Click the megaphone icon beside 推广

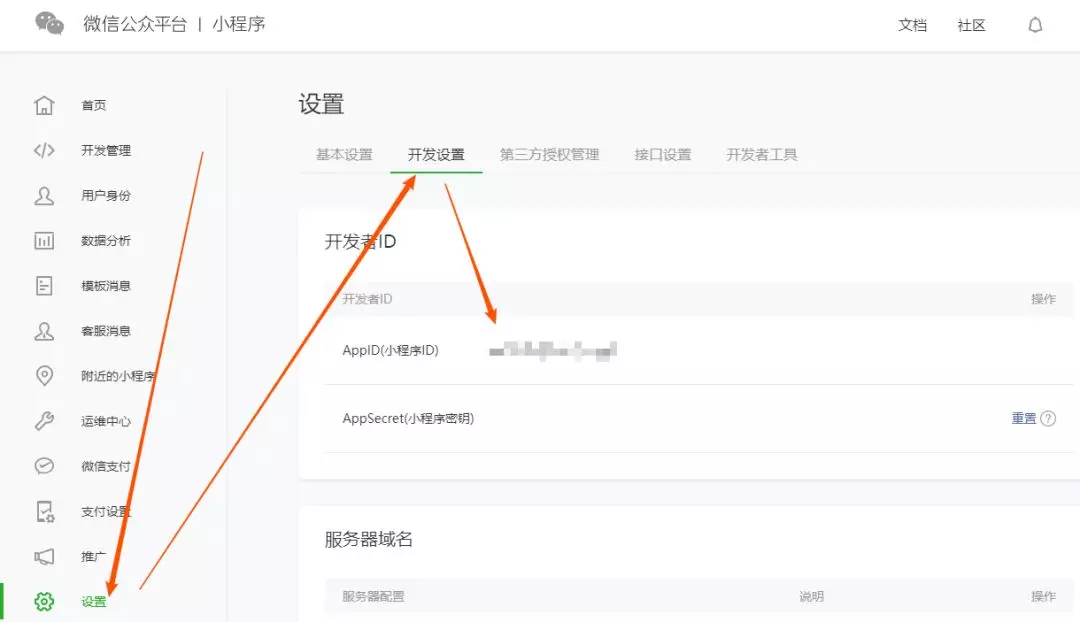point(44,557)
